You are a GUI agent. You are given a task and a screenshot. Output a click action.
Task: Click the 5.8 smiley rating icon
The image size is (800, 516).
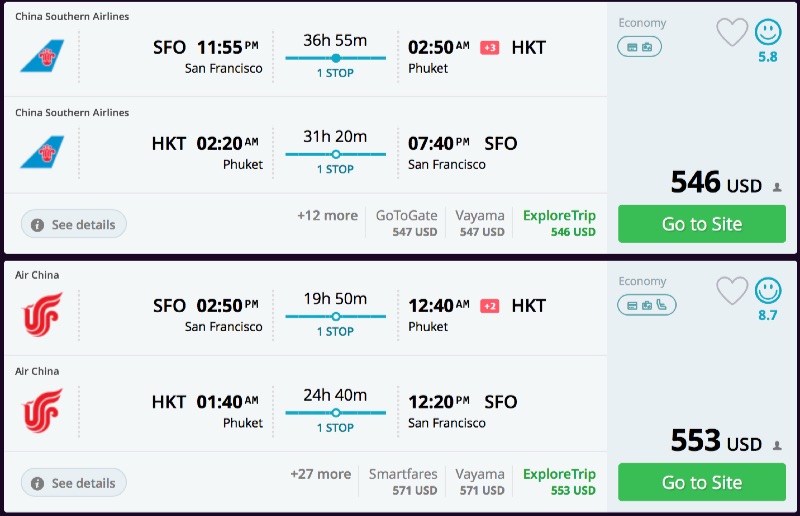768,33
